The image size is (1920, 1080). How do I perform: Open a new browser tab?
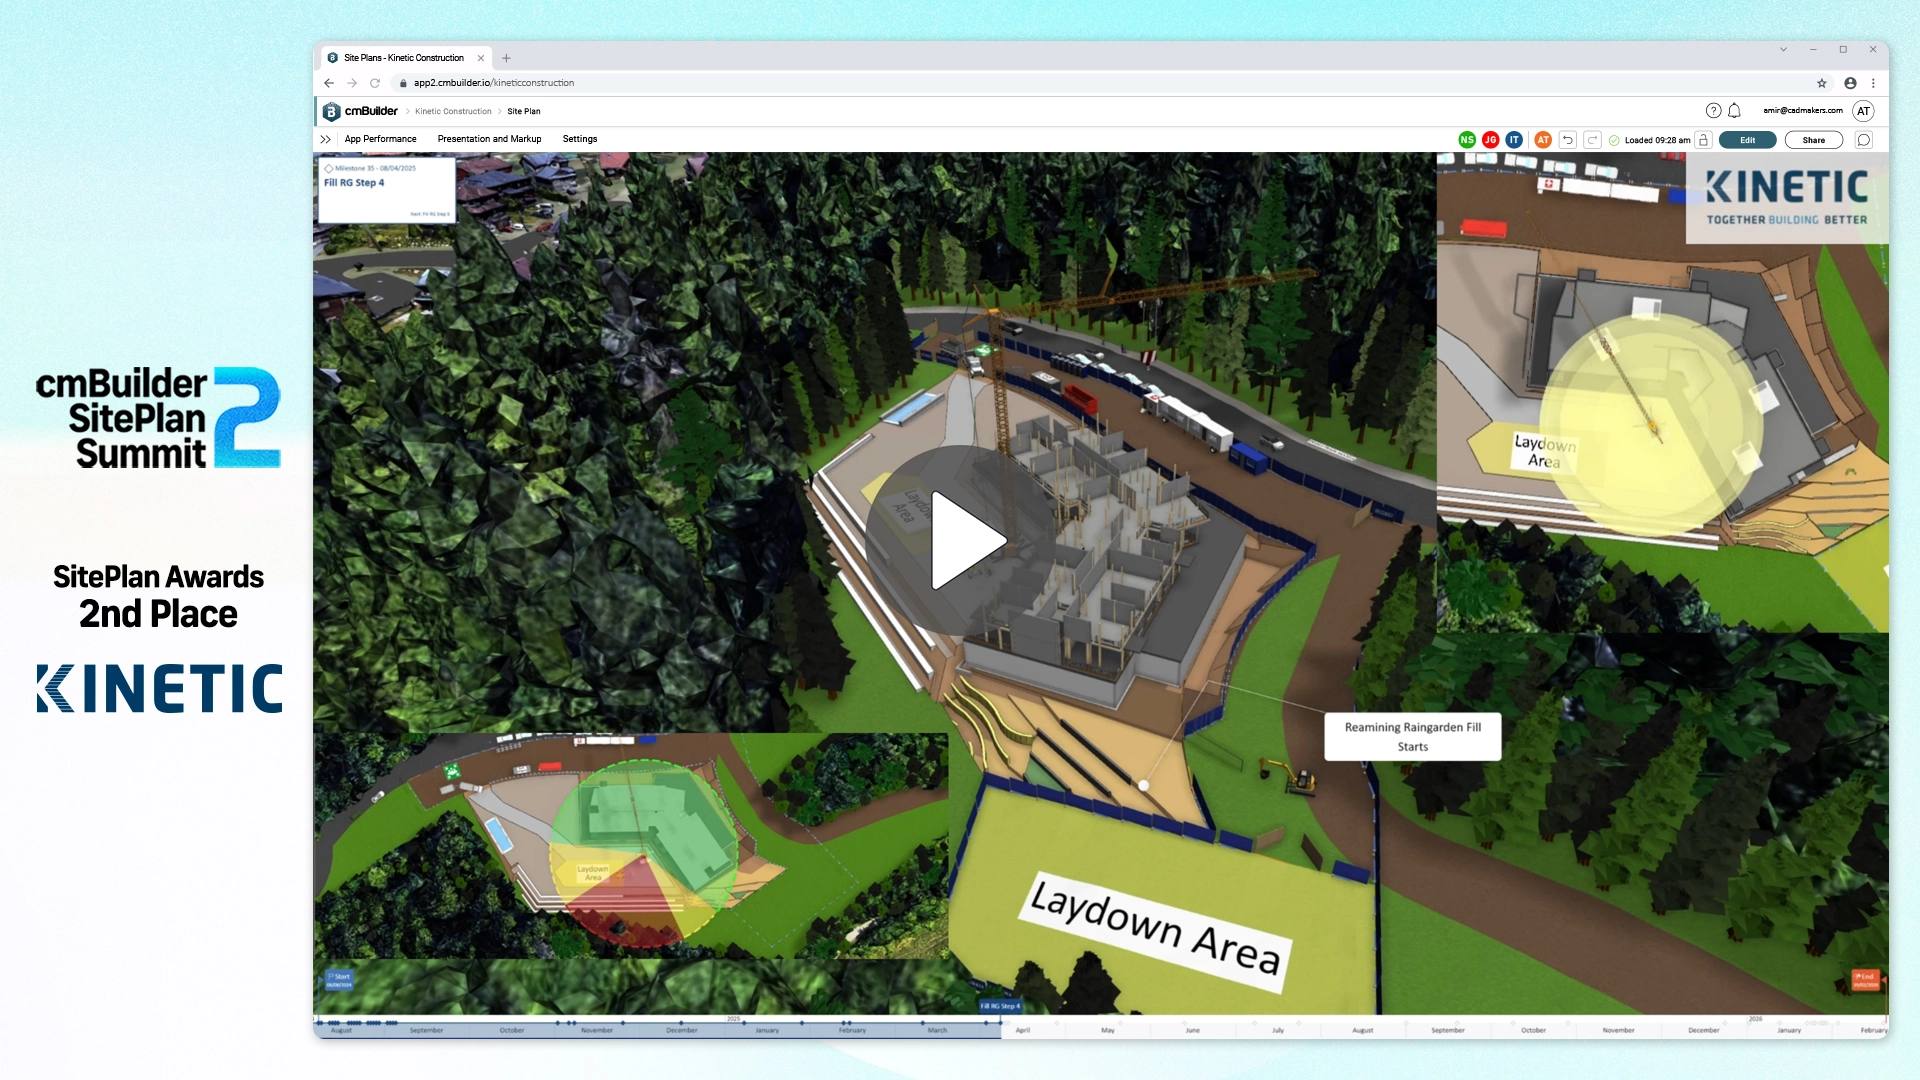click(x=506, y=58)
